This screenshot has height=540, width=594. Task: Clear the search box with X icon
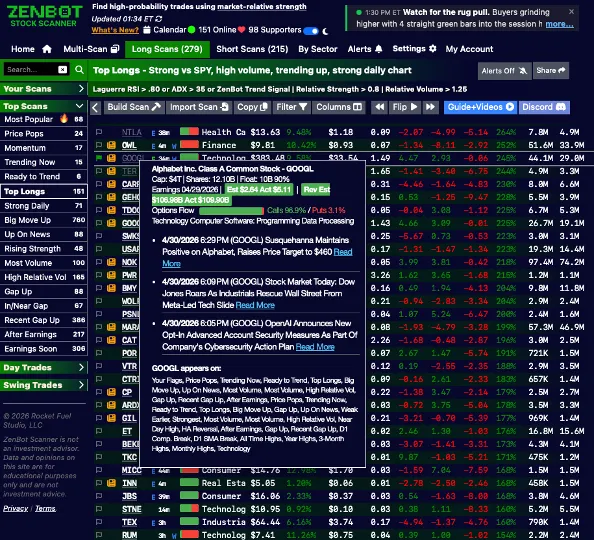coord(63,69)
